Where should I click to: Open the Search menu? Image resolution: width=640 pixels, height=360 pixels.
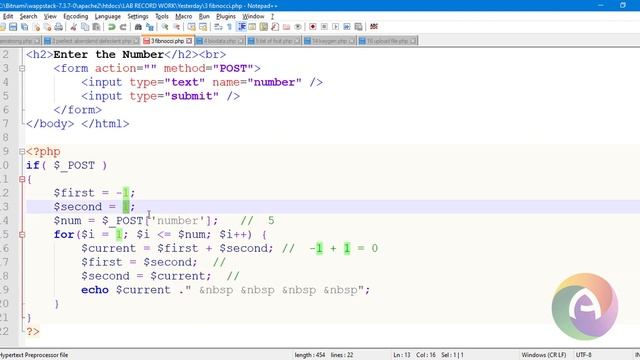tap(29, 16)
